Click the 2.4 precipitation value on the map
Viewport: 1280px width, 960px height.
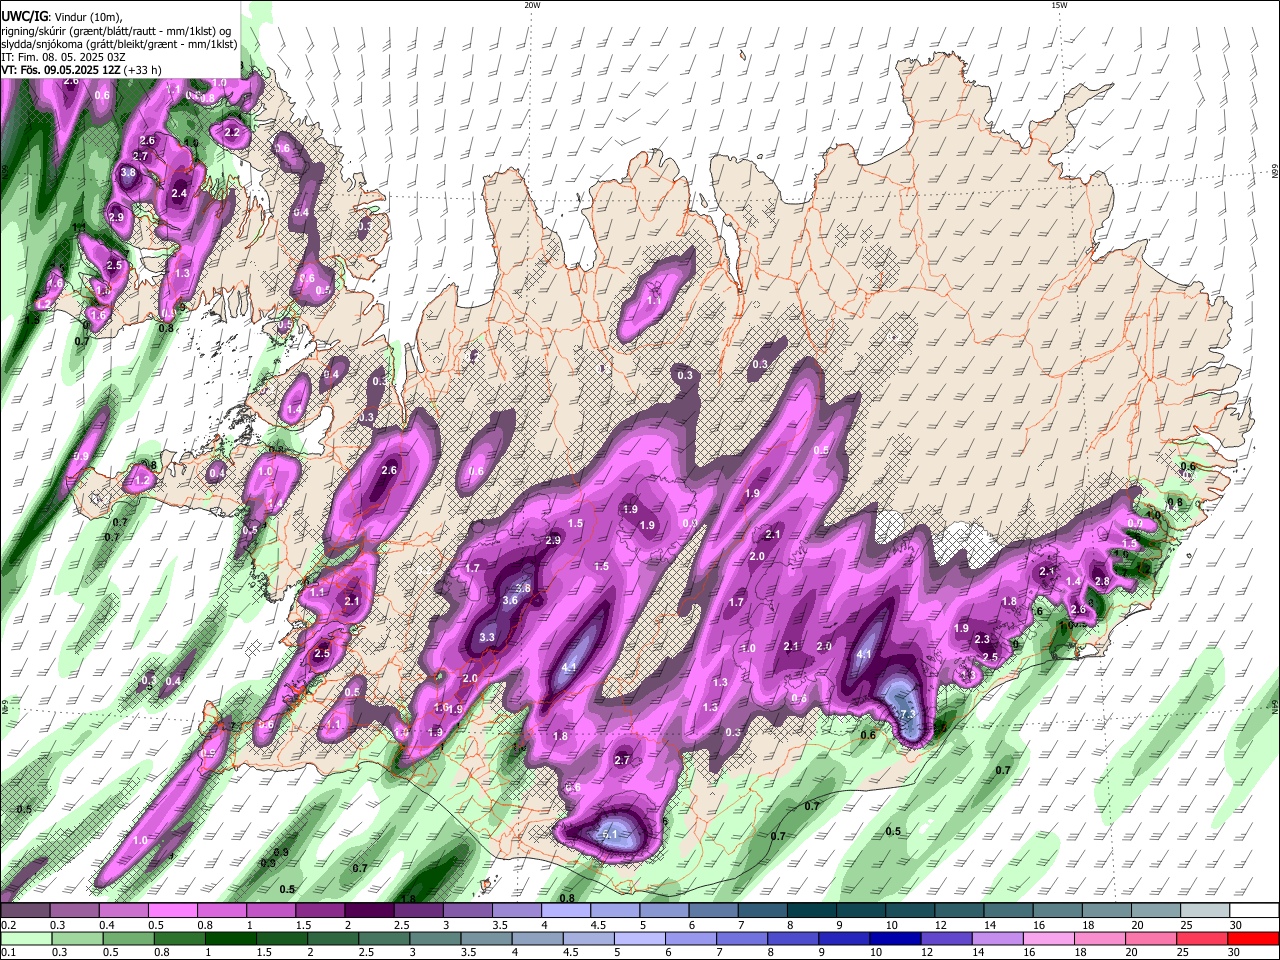pos(179,193)
